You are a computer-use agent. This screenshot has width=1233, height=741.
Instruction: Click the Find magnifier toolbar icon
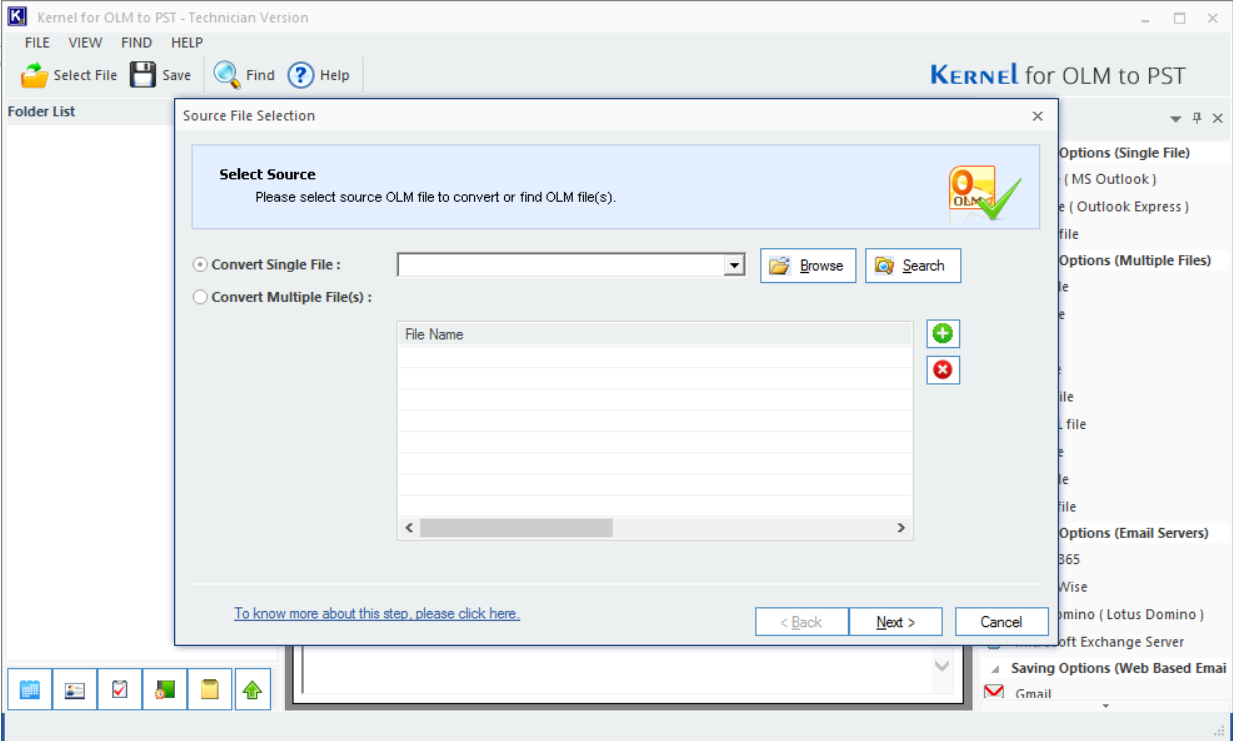pyautogui.click(x=227, y=75)
